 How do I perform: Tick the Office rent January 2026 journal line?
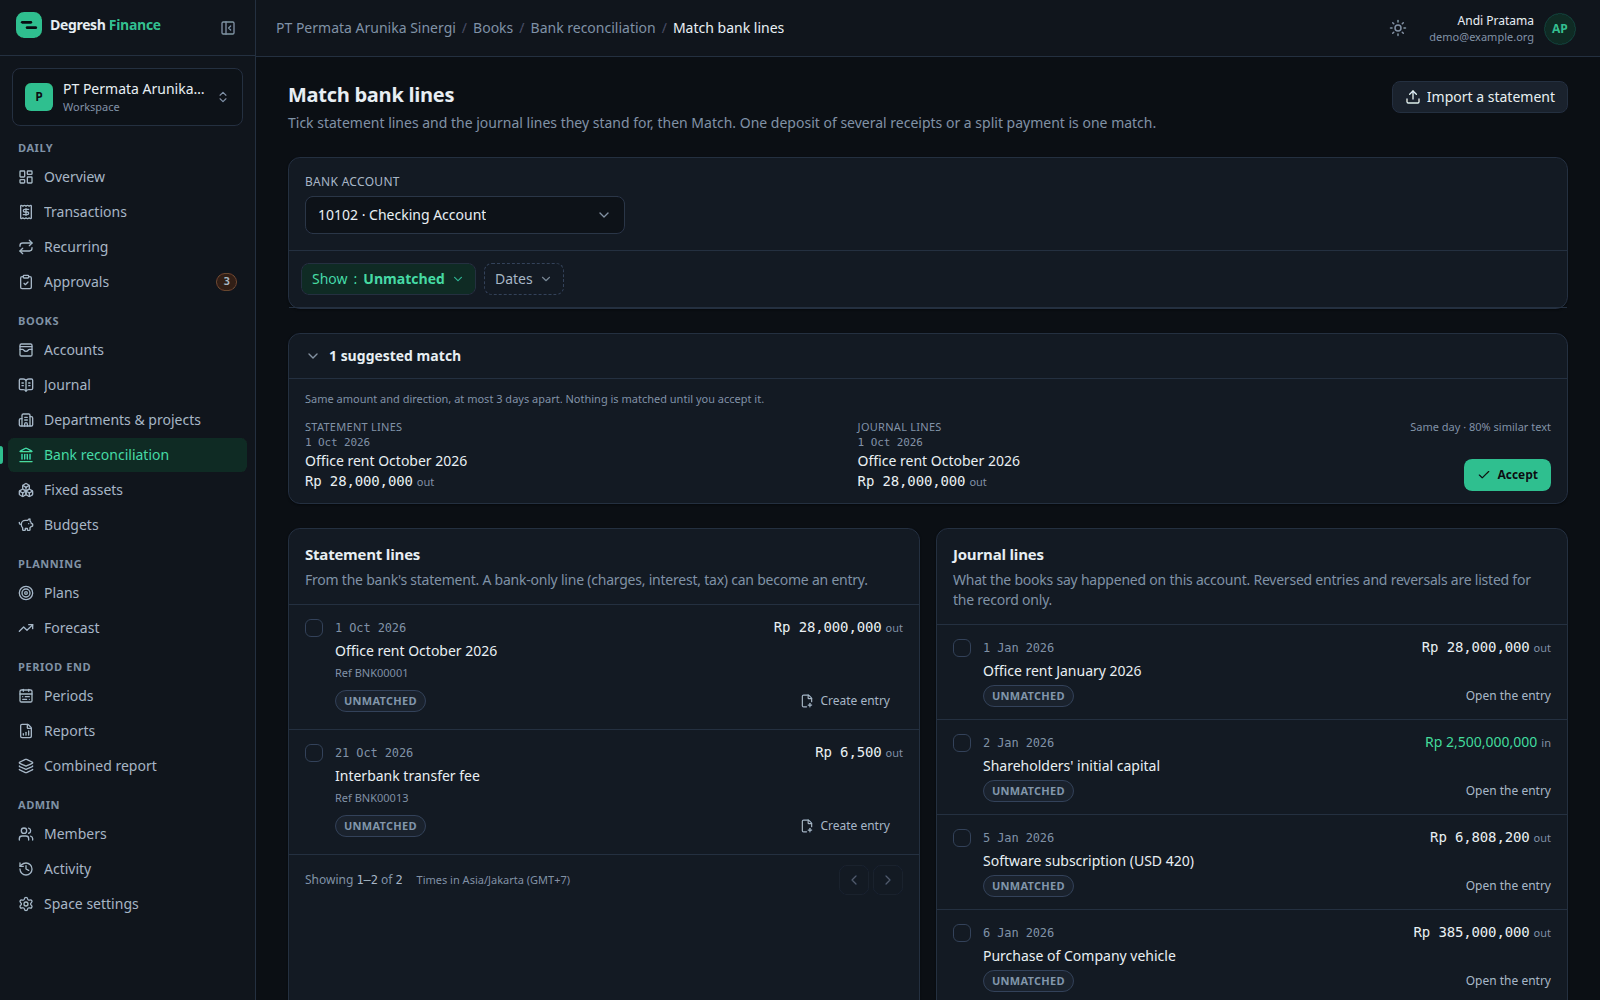click(x=962, y=648)
